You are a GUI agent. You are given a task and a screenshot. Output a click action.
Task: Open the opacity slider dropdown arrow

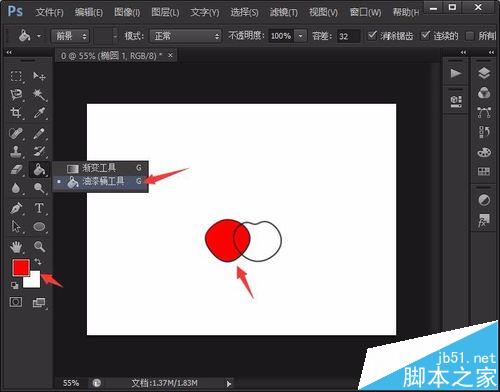click(x=301, y=36)
